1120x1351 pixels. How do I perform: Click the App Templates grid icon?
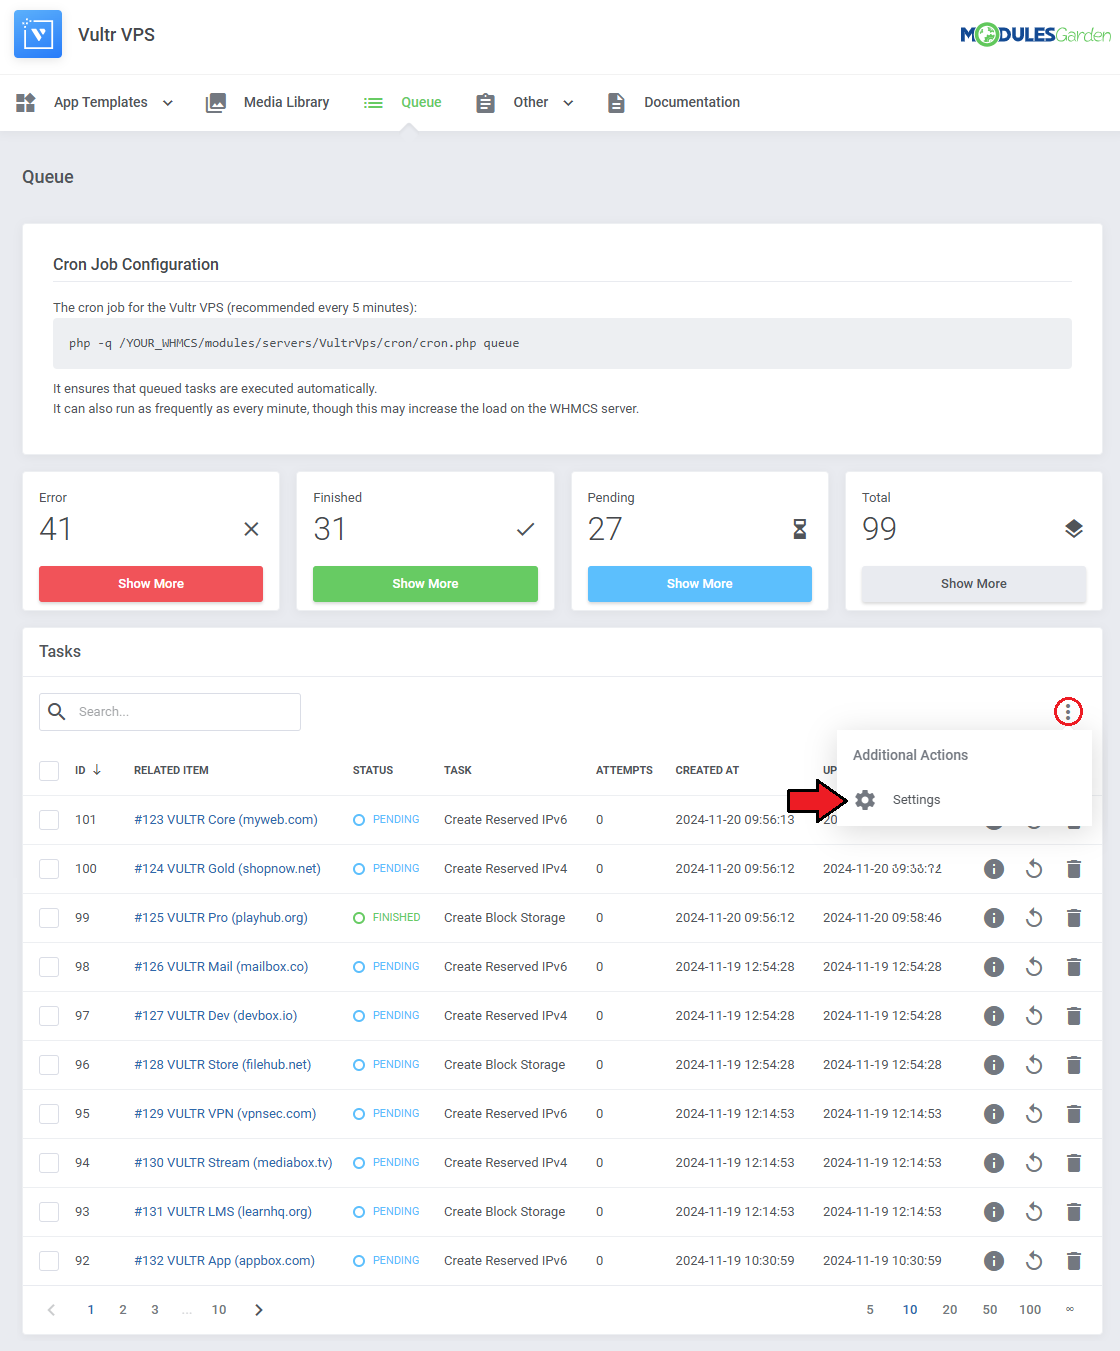click(26, 102)
